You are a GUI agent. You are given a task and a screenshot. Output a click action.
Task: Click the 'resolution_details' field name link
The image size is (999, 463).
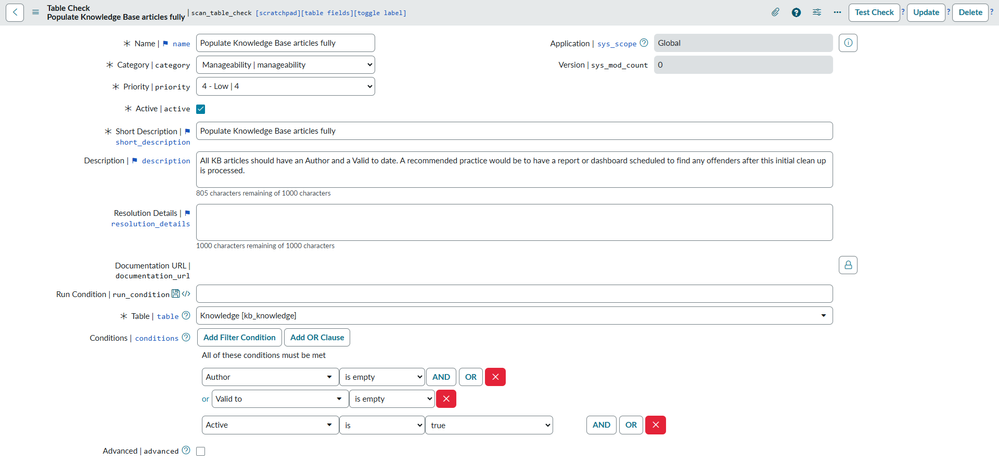click(x=150, y=224)
